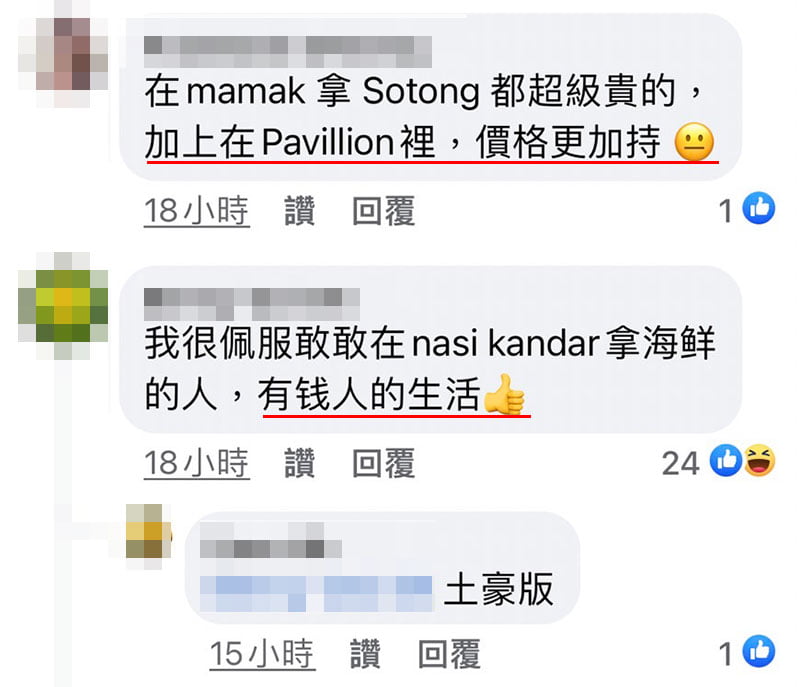Image resolution: width=800 pixels, height=687 pixels.
Task: Open 18小時 timestamp of nasi kandar comment
Action: point(197,463)
